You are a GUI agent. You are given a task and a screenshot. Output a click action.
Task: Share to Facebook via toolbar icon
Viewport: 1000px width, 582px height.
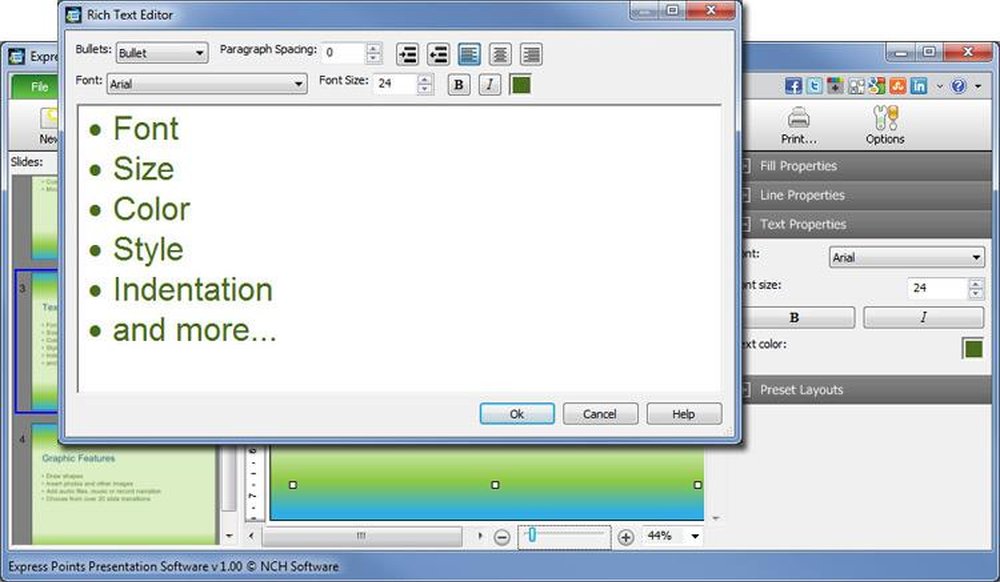pos(793,85)
